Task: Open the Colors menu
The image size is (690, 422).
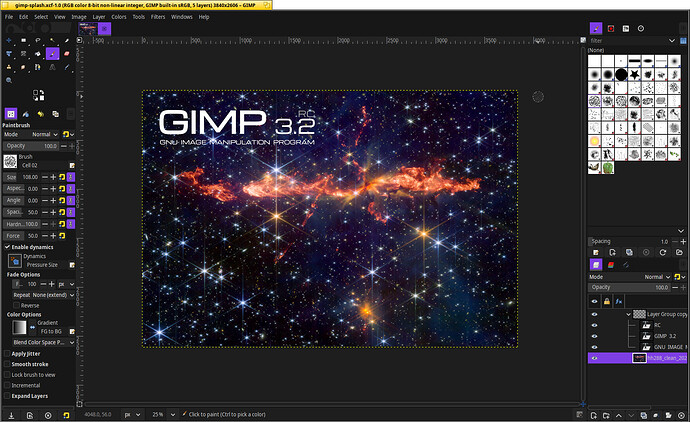Action: 119,17
